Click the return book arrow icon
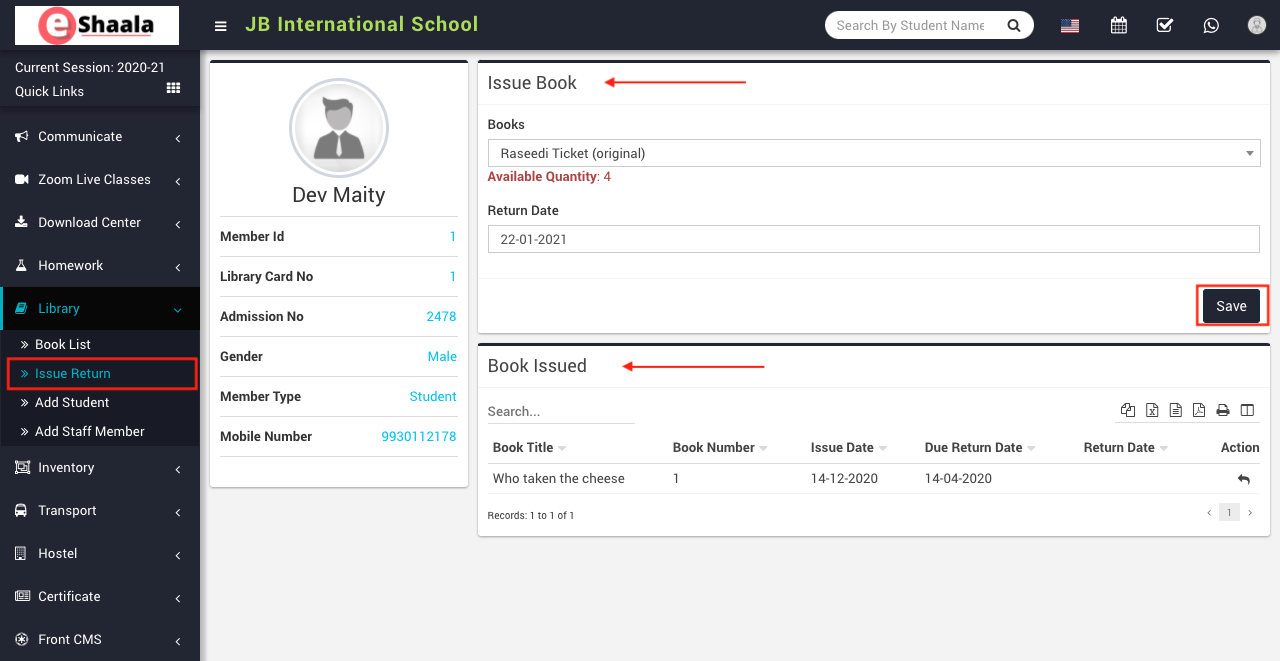This screenshot has height=661, width=1280. pyautogui.click(x=1243, y=480)
